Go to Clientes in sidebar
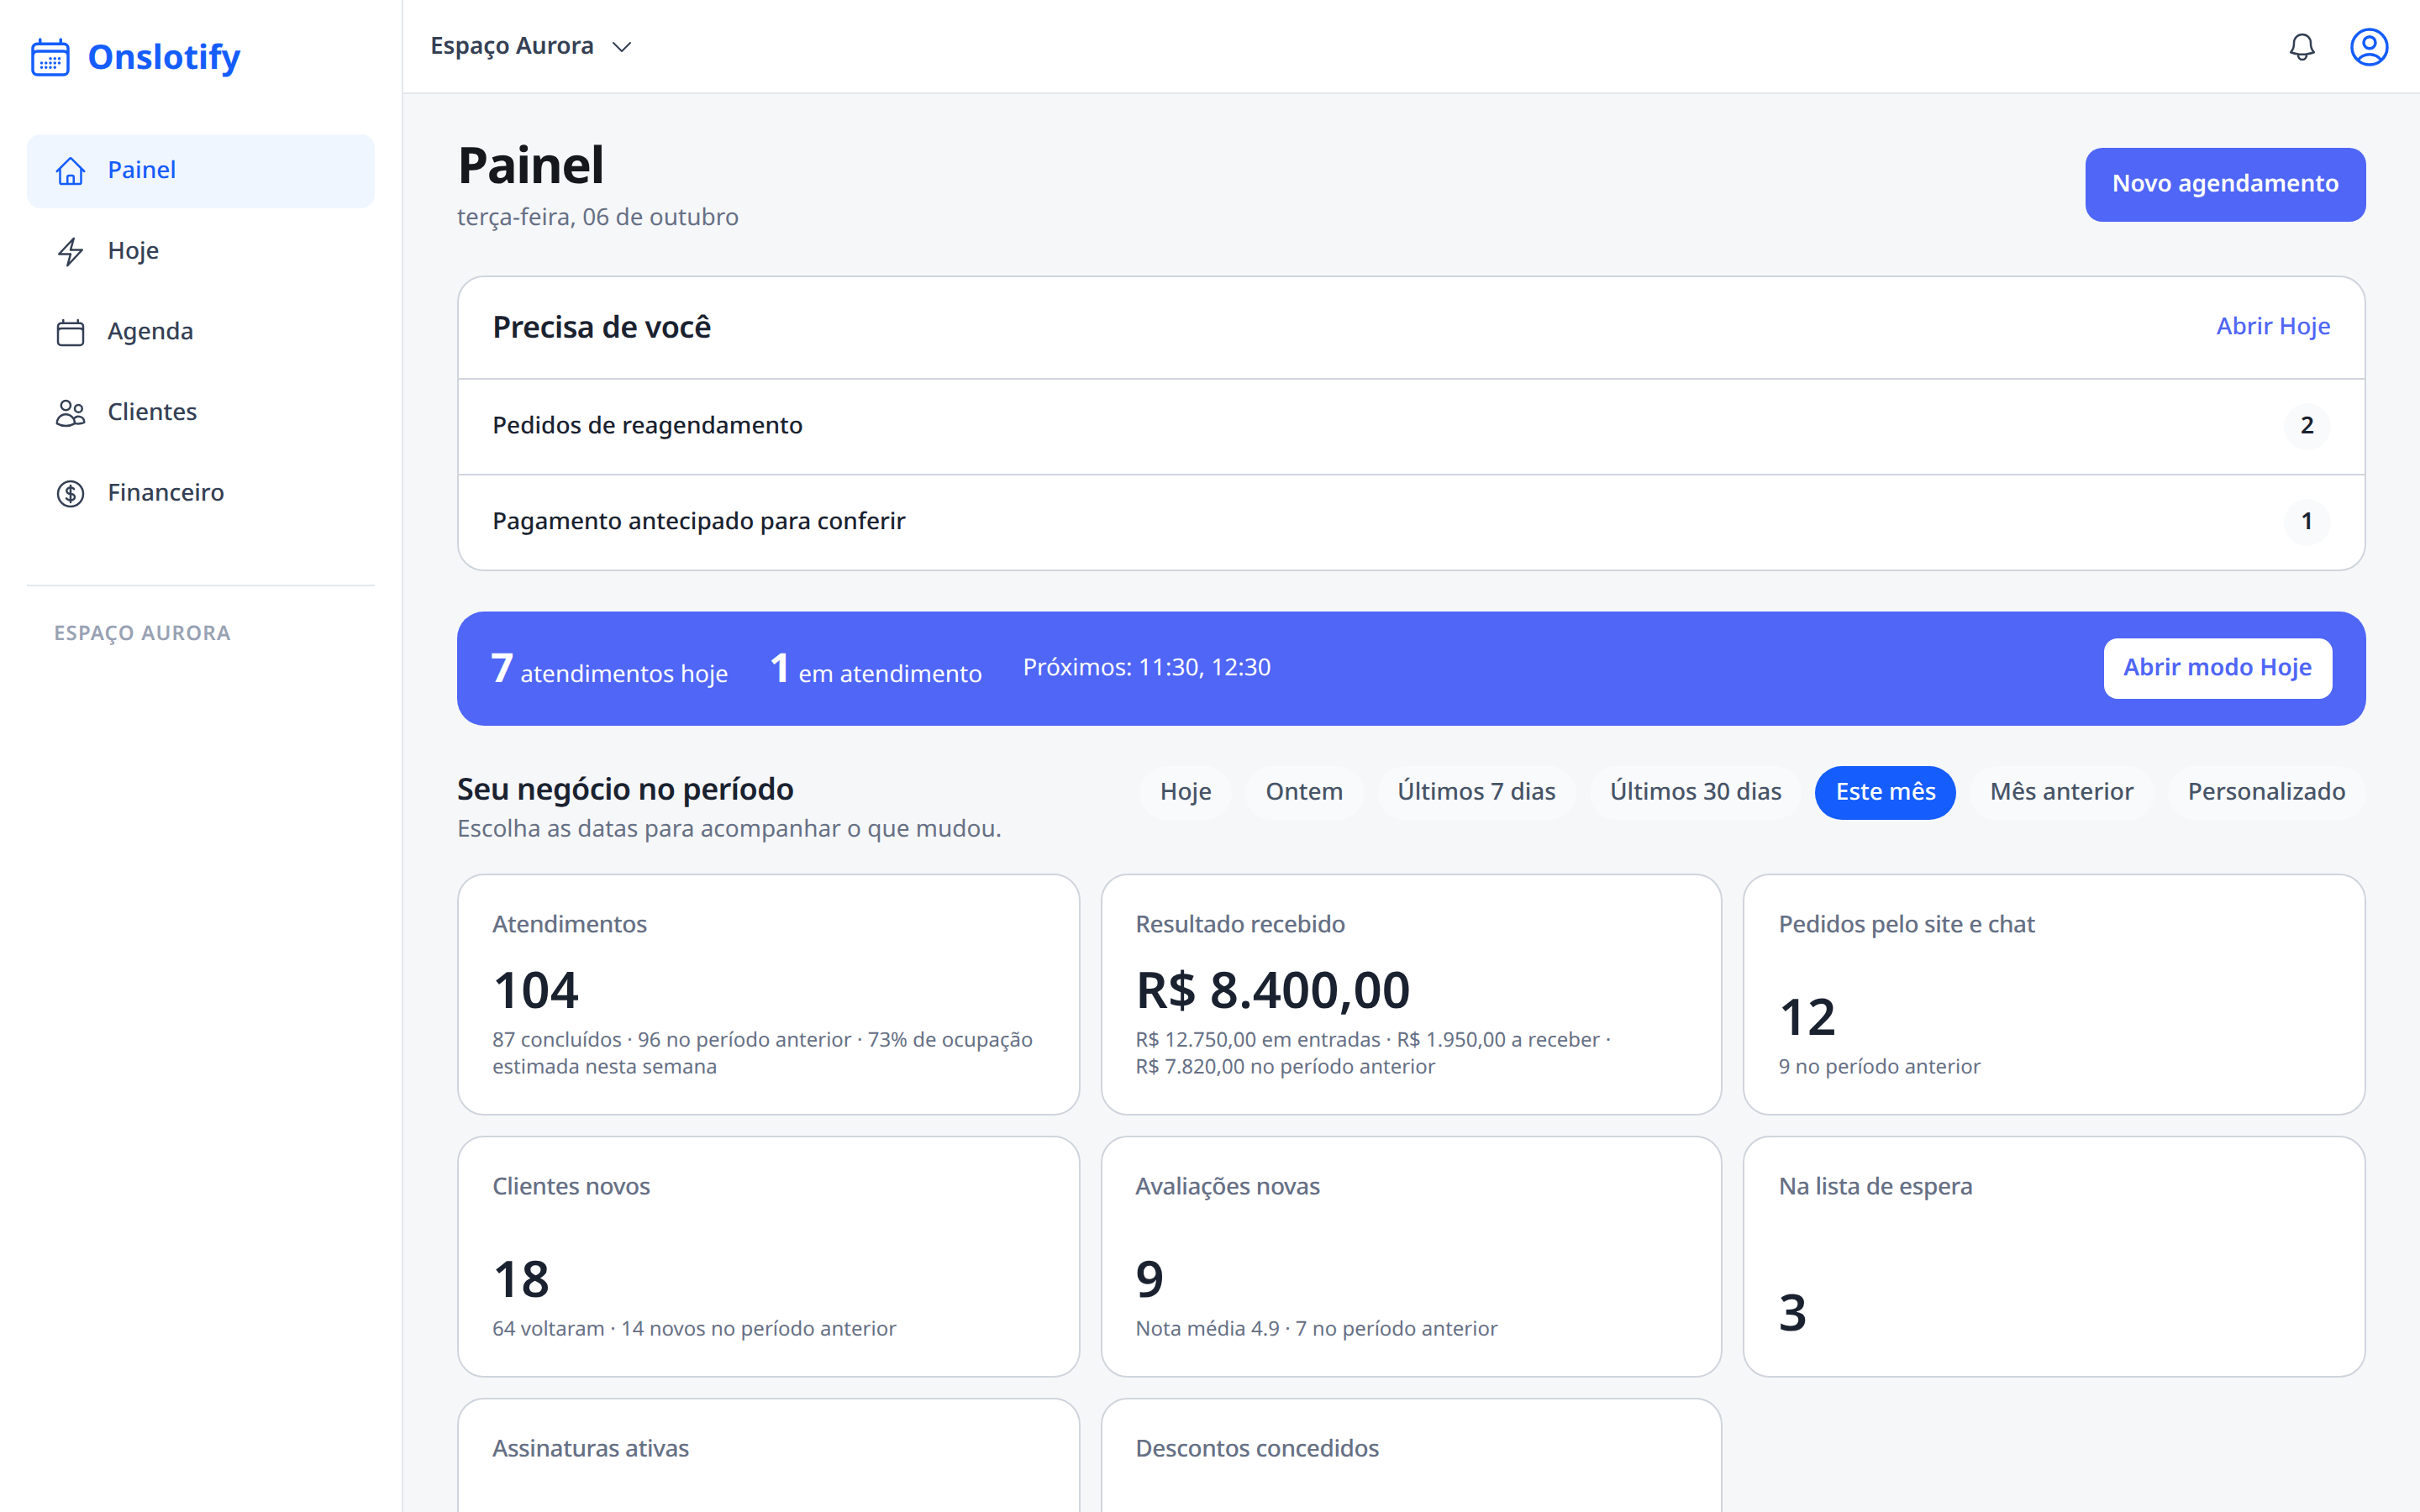The image size is (2420, 1512). [x=201, y=412]
